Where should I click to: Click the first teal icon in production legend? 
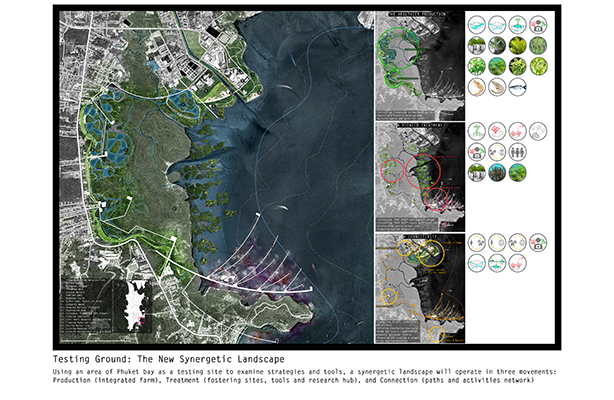click(x=476, y=23)
